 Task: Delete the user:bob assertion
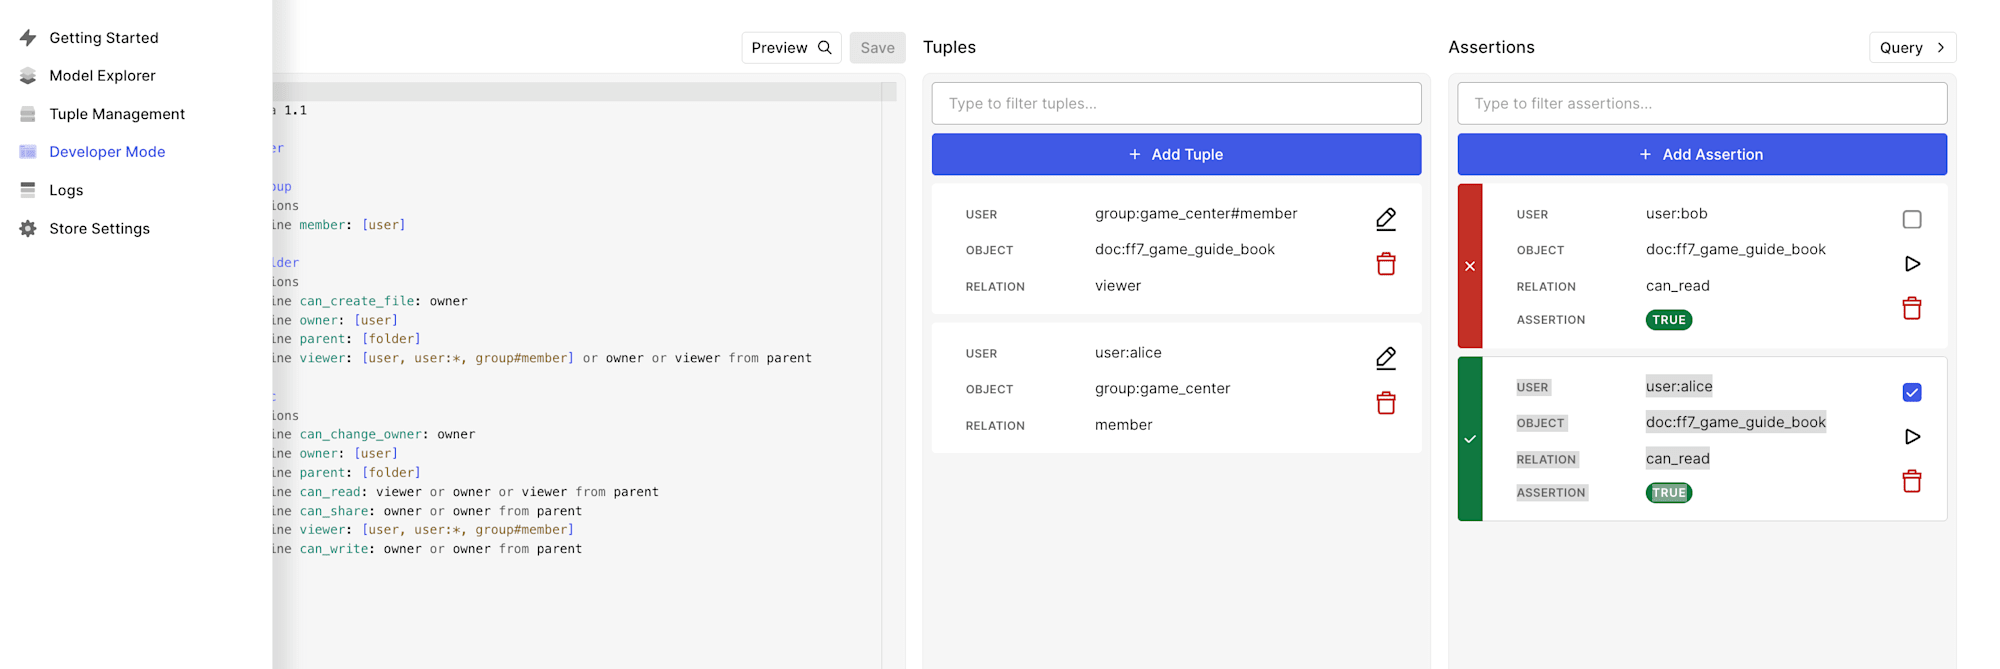(x=1911, y=309)
